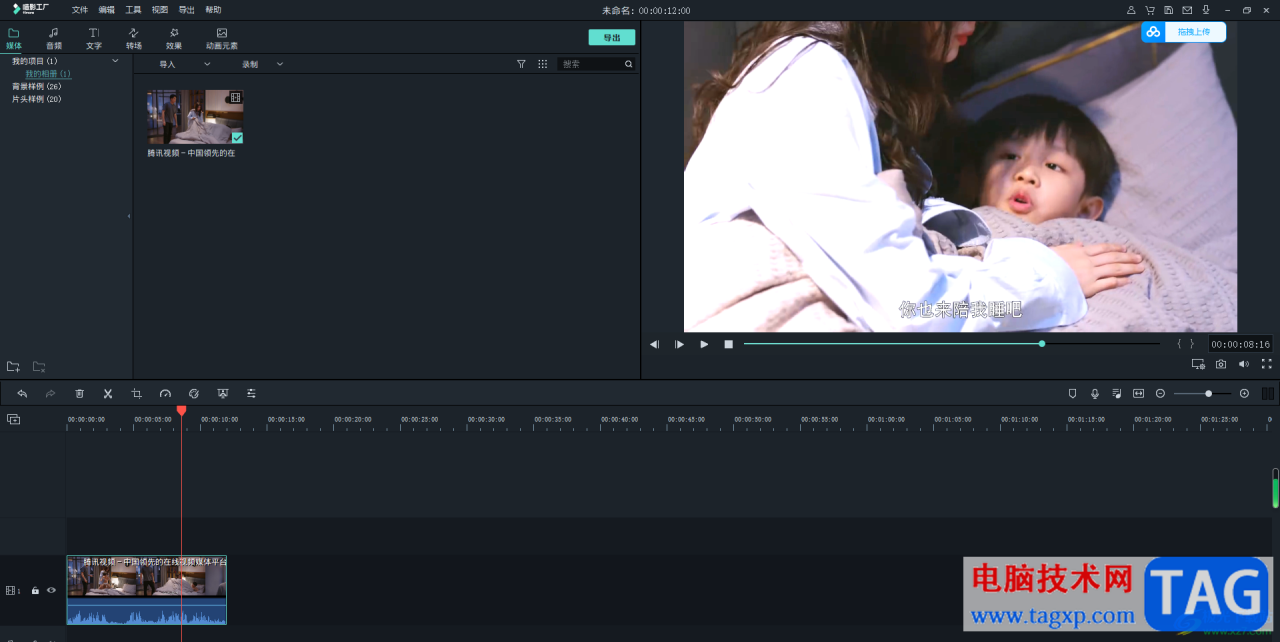This screenshot has width=1280, height=642.
Task: Open the speed control gauge icon
Action: (x=166, y=394)
